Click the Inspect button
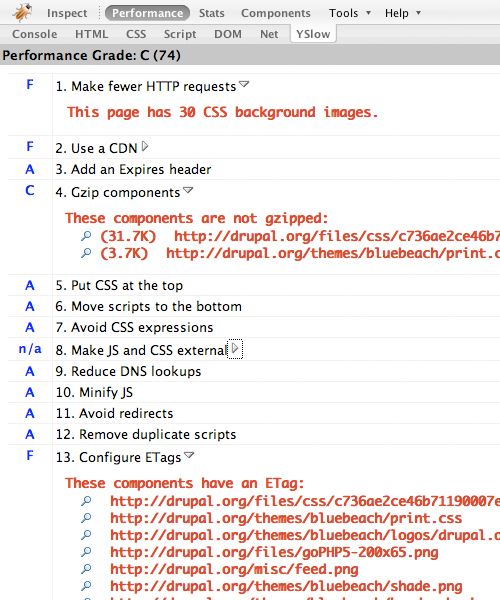Viewport: 500px width, 600px height. pyautogui.click(x=67, y=13)
